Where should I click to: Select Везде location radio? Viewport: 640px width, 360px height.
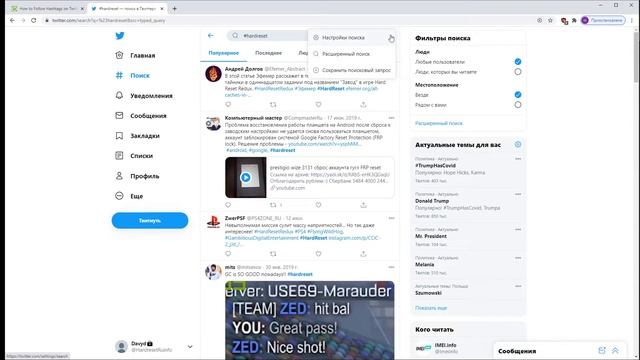coord(518,95)
